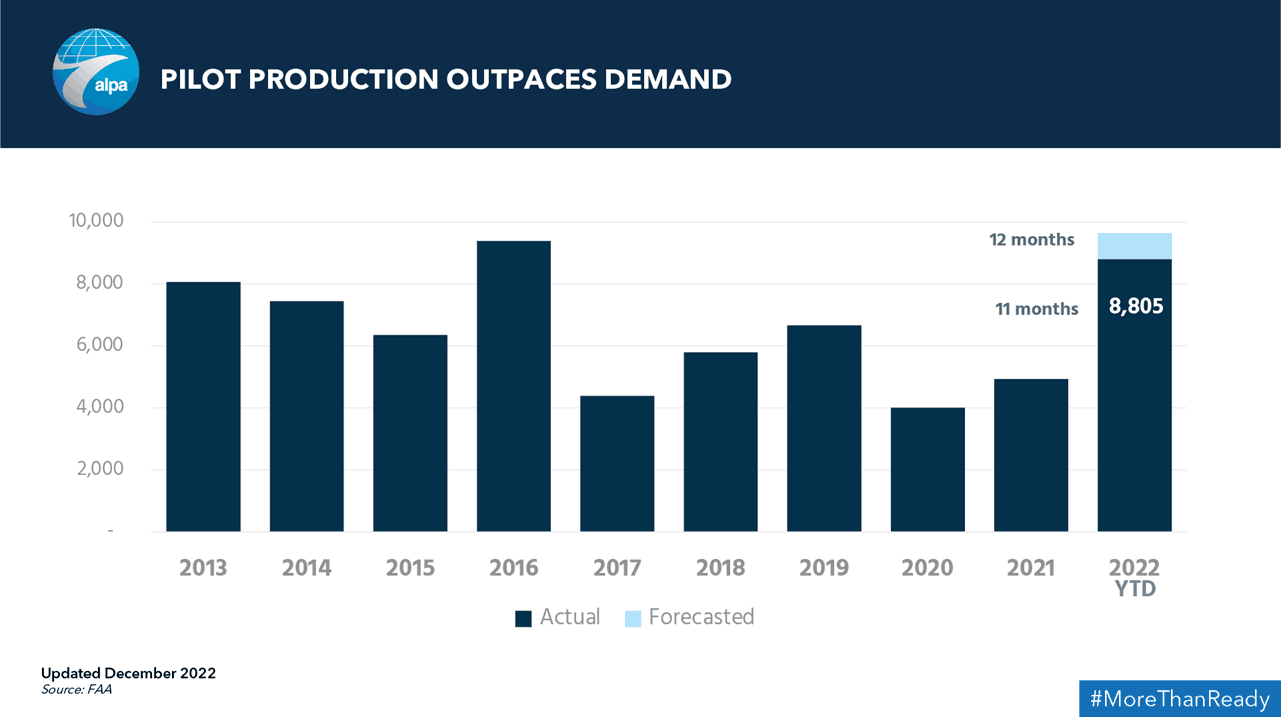Click the #MoreThanReady hashtag banner
This screenshot has height=717, width=1281.
[x=1179, y=699]
